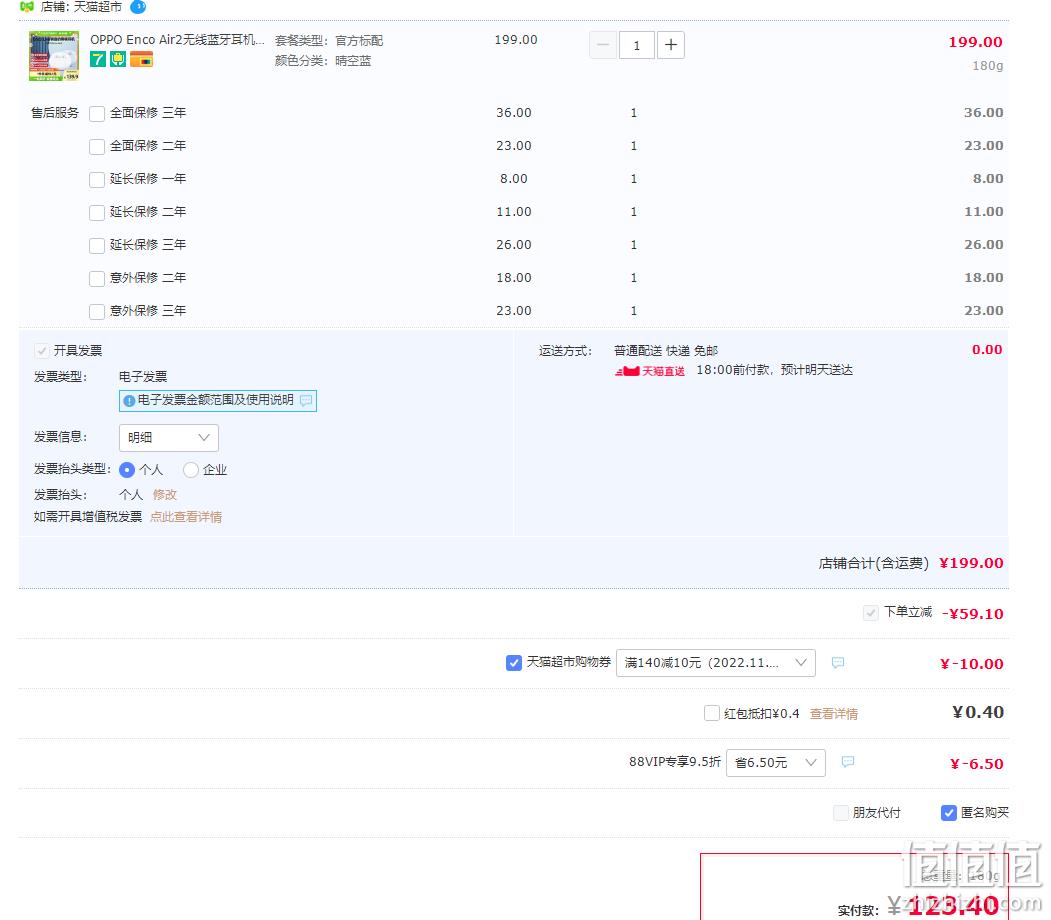Click 套餐类型: 官方标配 text
Image resolution: width=1051 pixels, height=920 pixels.
pos(328,40)
